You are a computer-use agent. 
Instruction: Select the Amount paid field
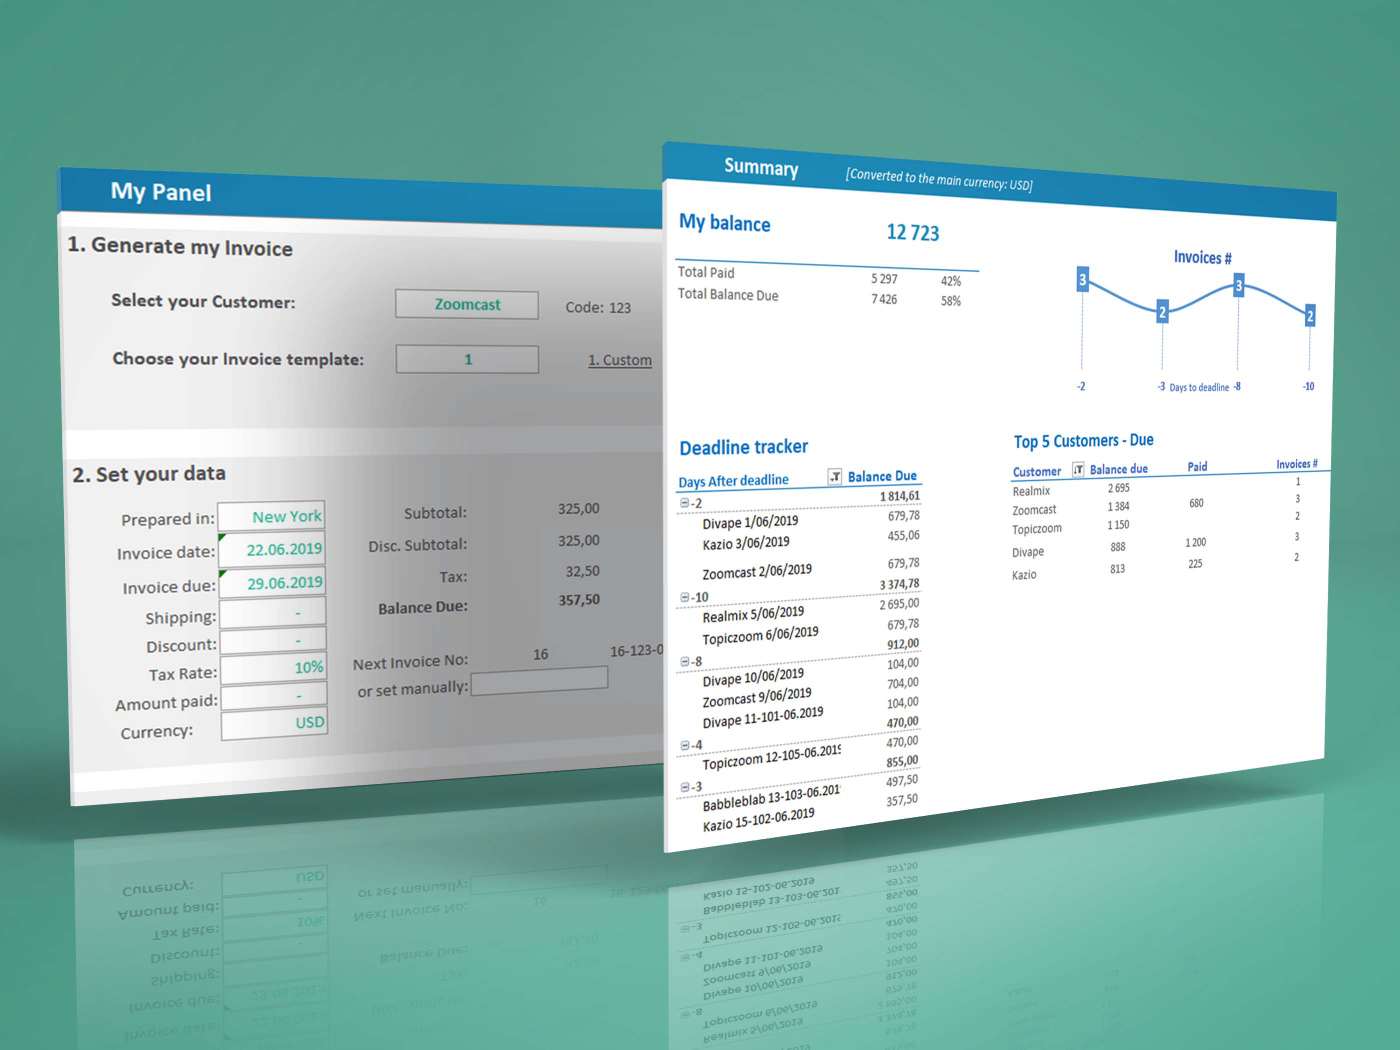pyautogui.click(x=273, y=696)
